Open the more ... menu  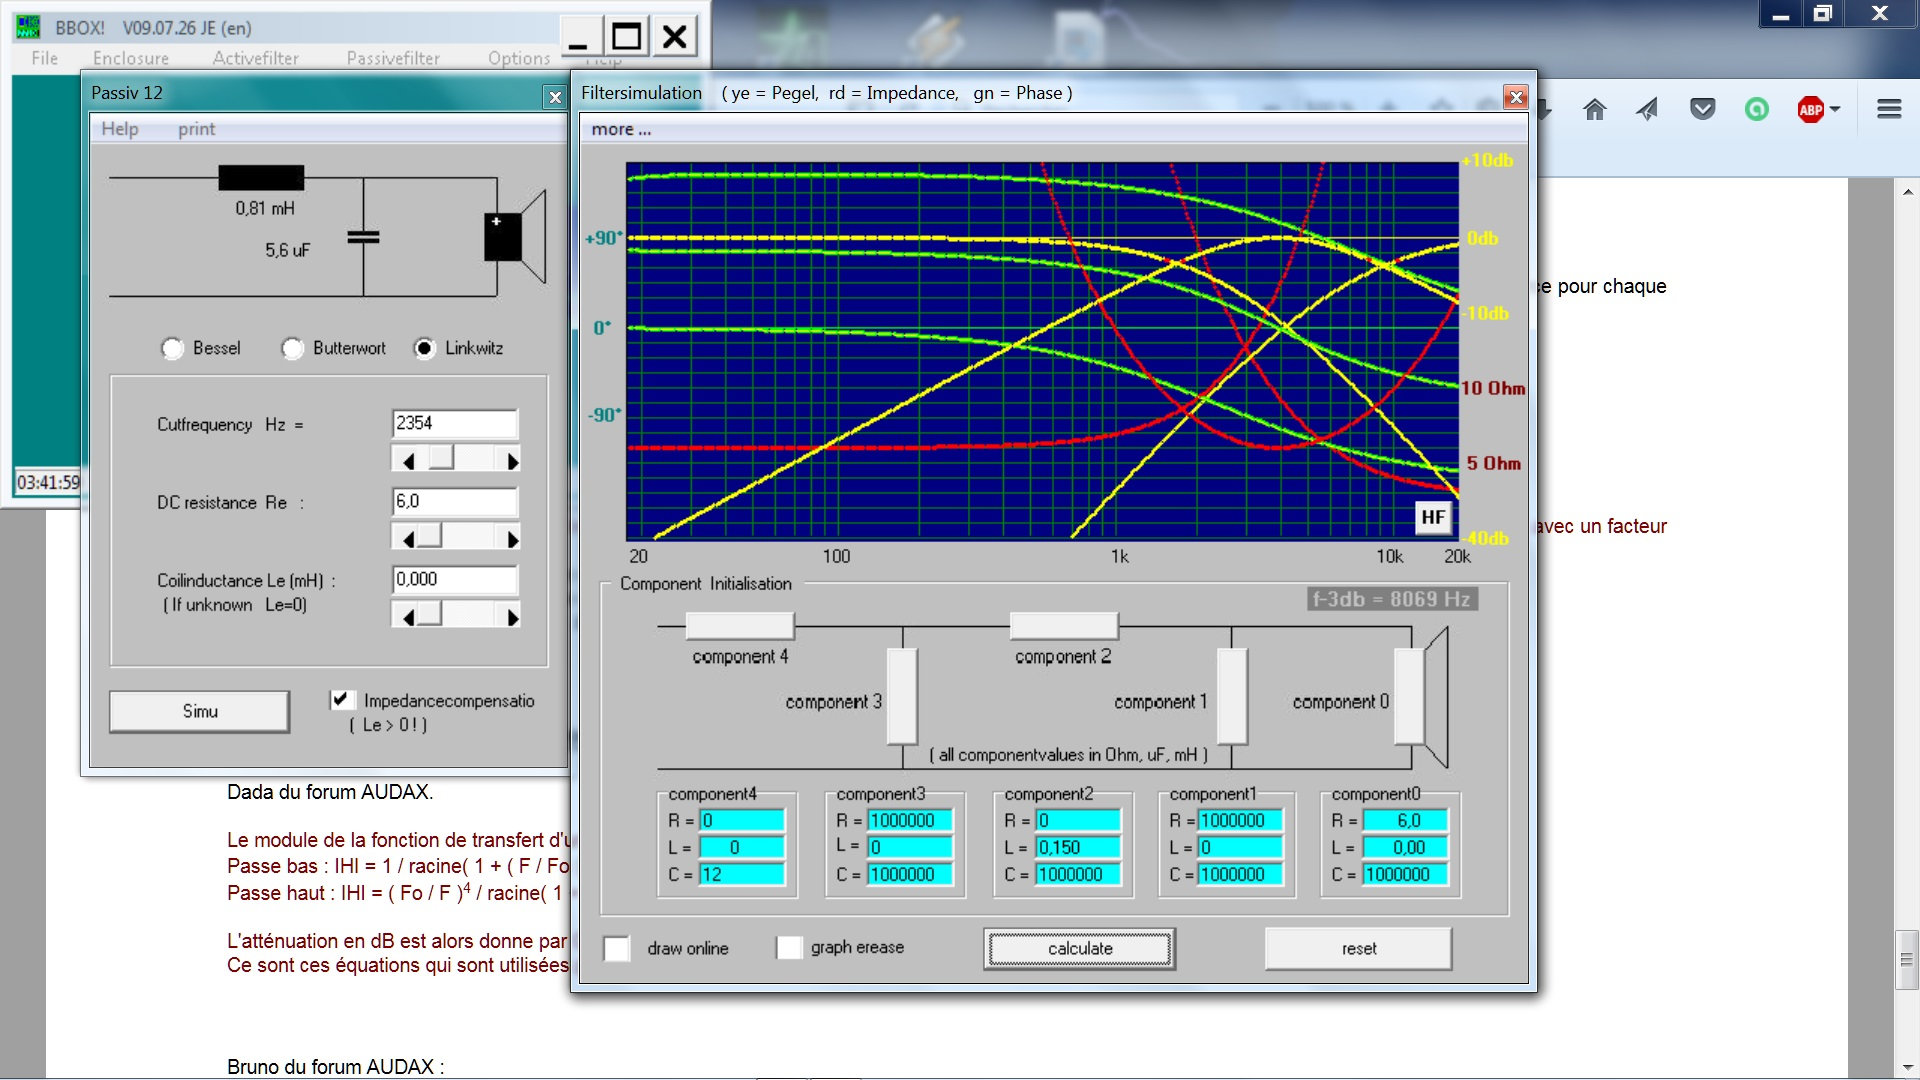(620, 129)
